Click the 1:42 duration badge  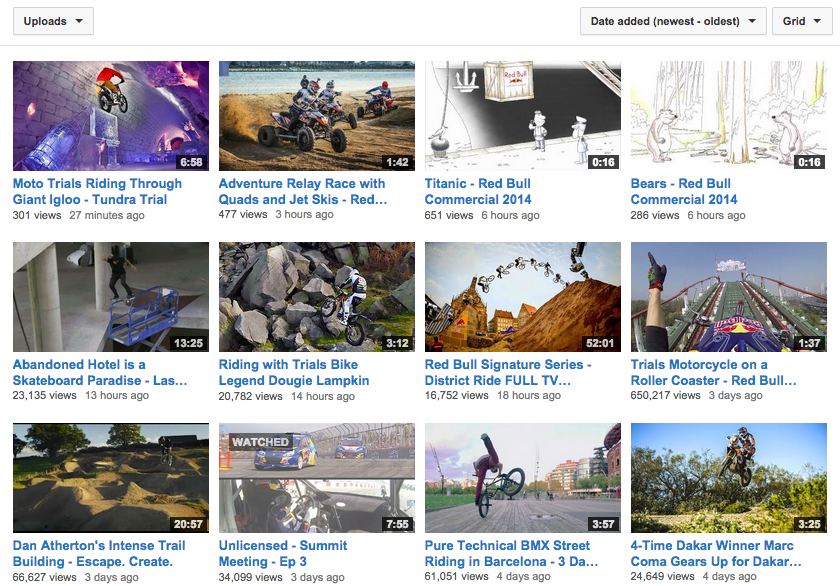[x=397, y=162]
